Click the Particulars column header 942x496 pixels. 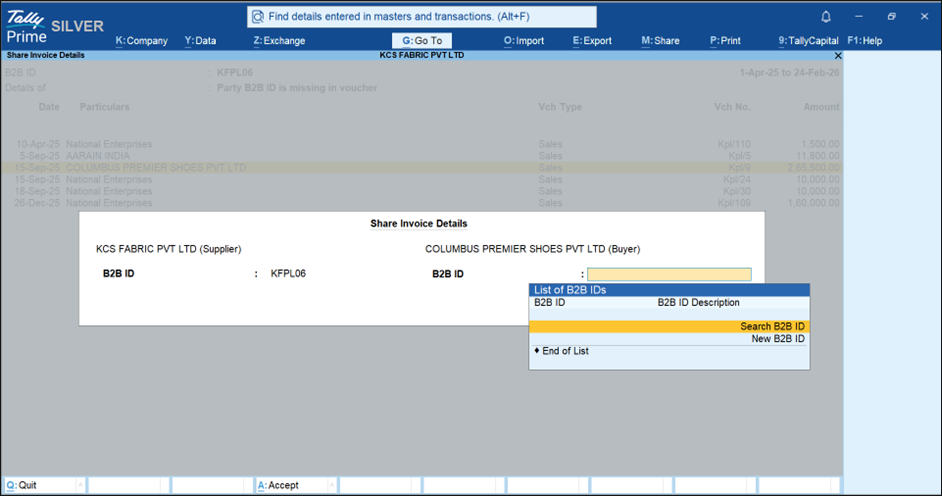point(105,107)
